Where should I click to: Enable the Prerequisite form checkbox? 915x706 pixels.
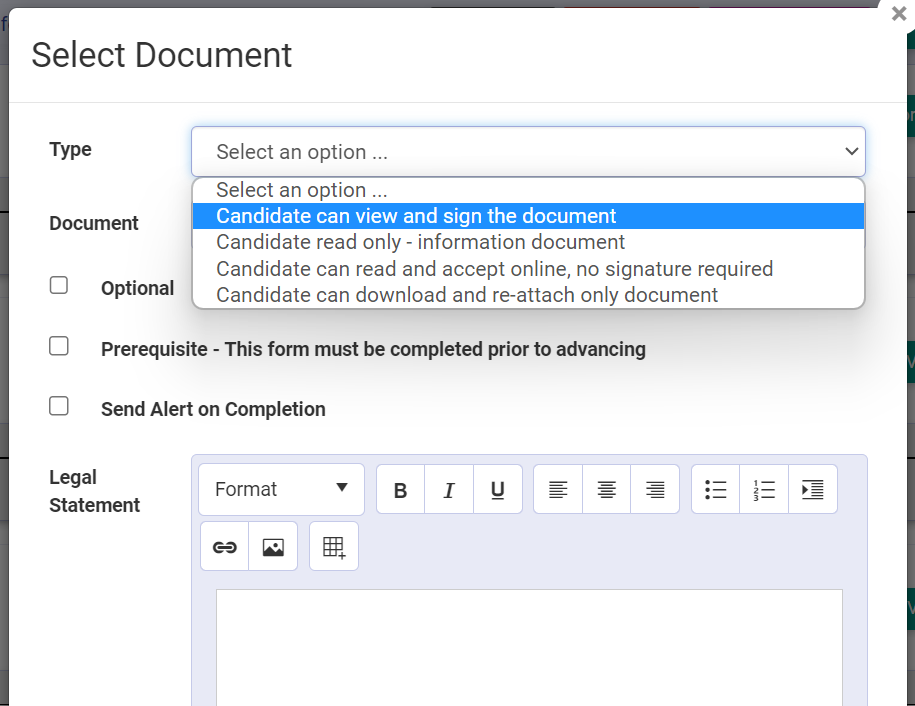(59, 346)
